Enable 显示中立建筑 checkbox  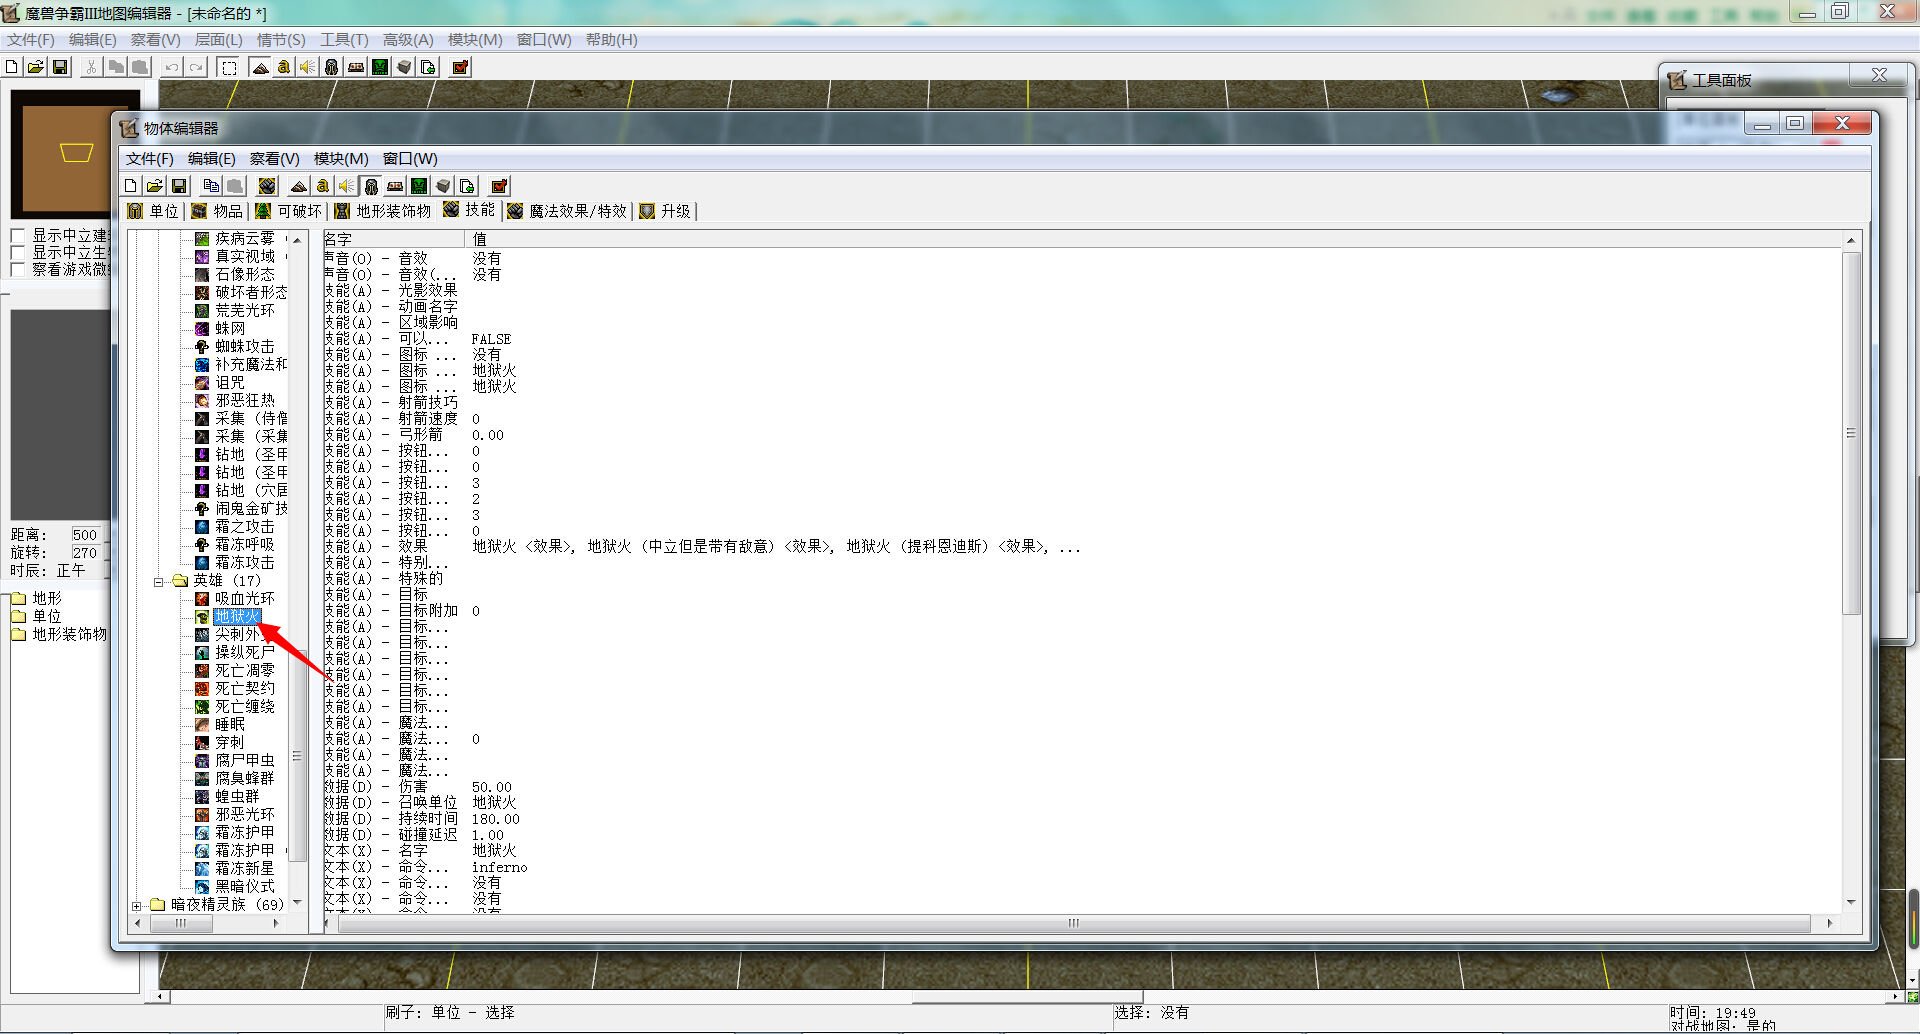(x=18, y=236)
